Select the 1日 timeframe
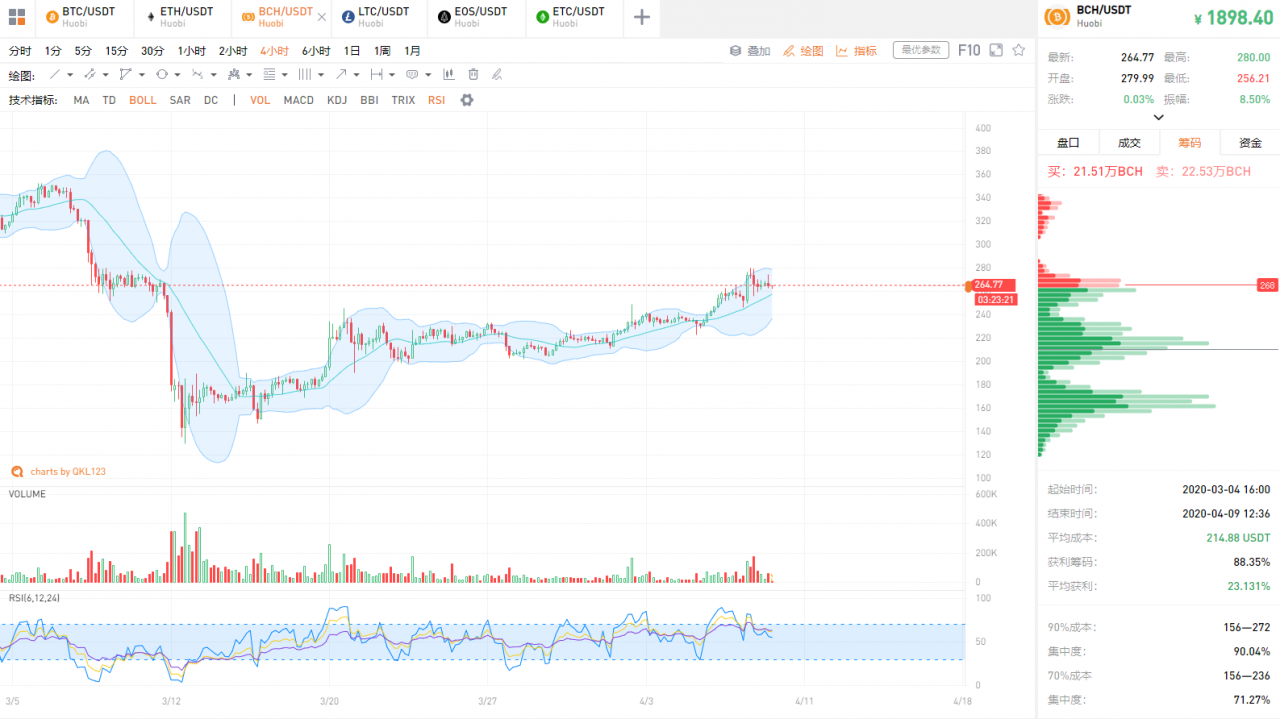The height and width of the screenshot is (719, 1280). 352,51
